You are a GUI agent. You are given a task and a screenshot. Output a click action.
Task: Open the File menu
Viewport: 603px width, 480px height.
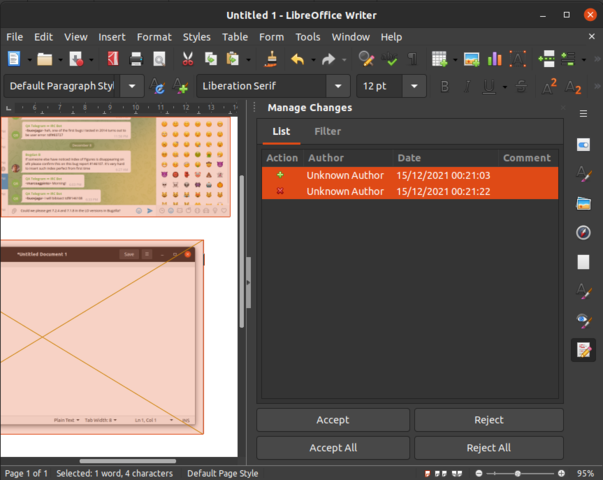[x=15, y=37]
